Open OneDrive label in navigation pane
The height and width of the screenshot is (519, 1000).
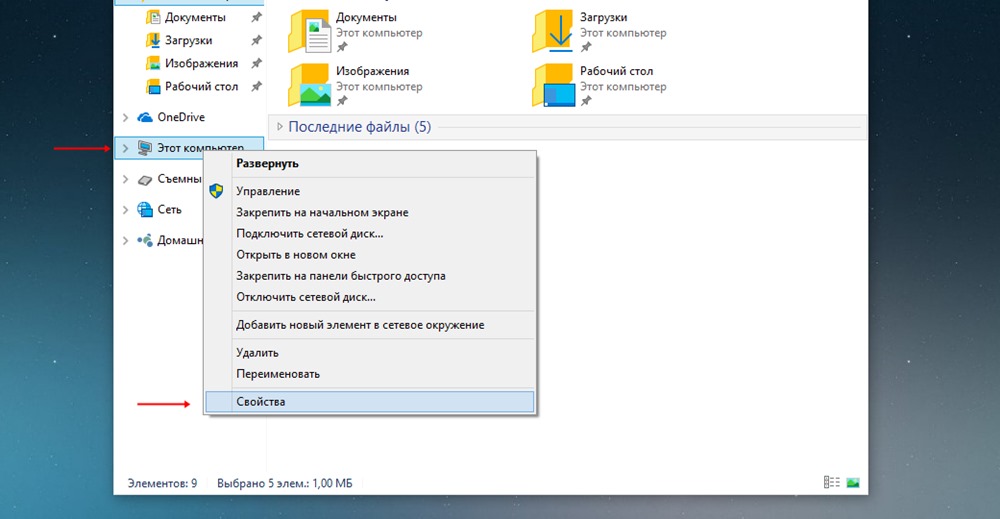[181, 117]
